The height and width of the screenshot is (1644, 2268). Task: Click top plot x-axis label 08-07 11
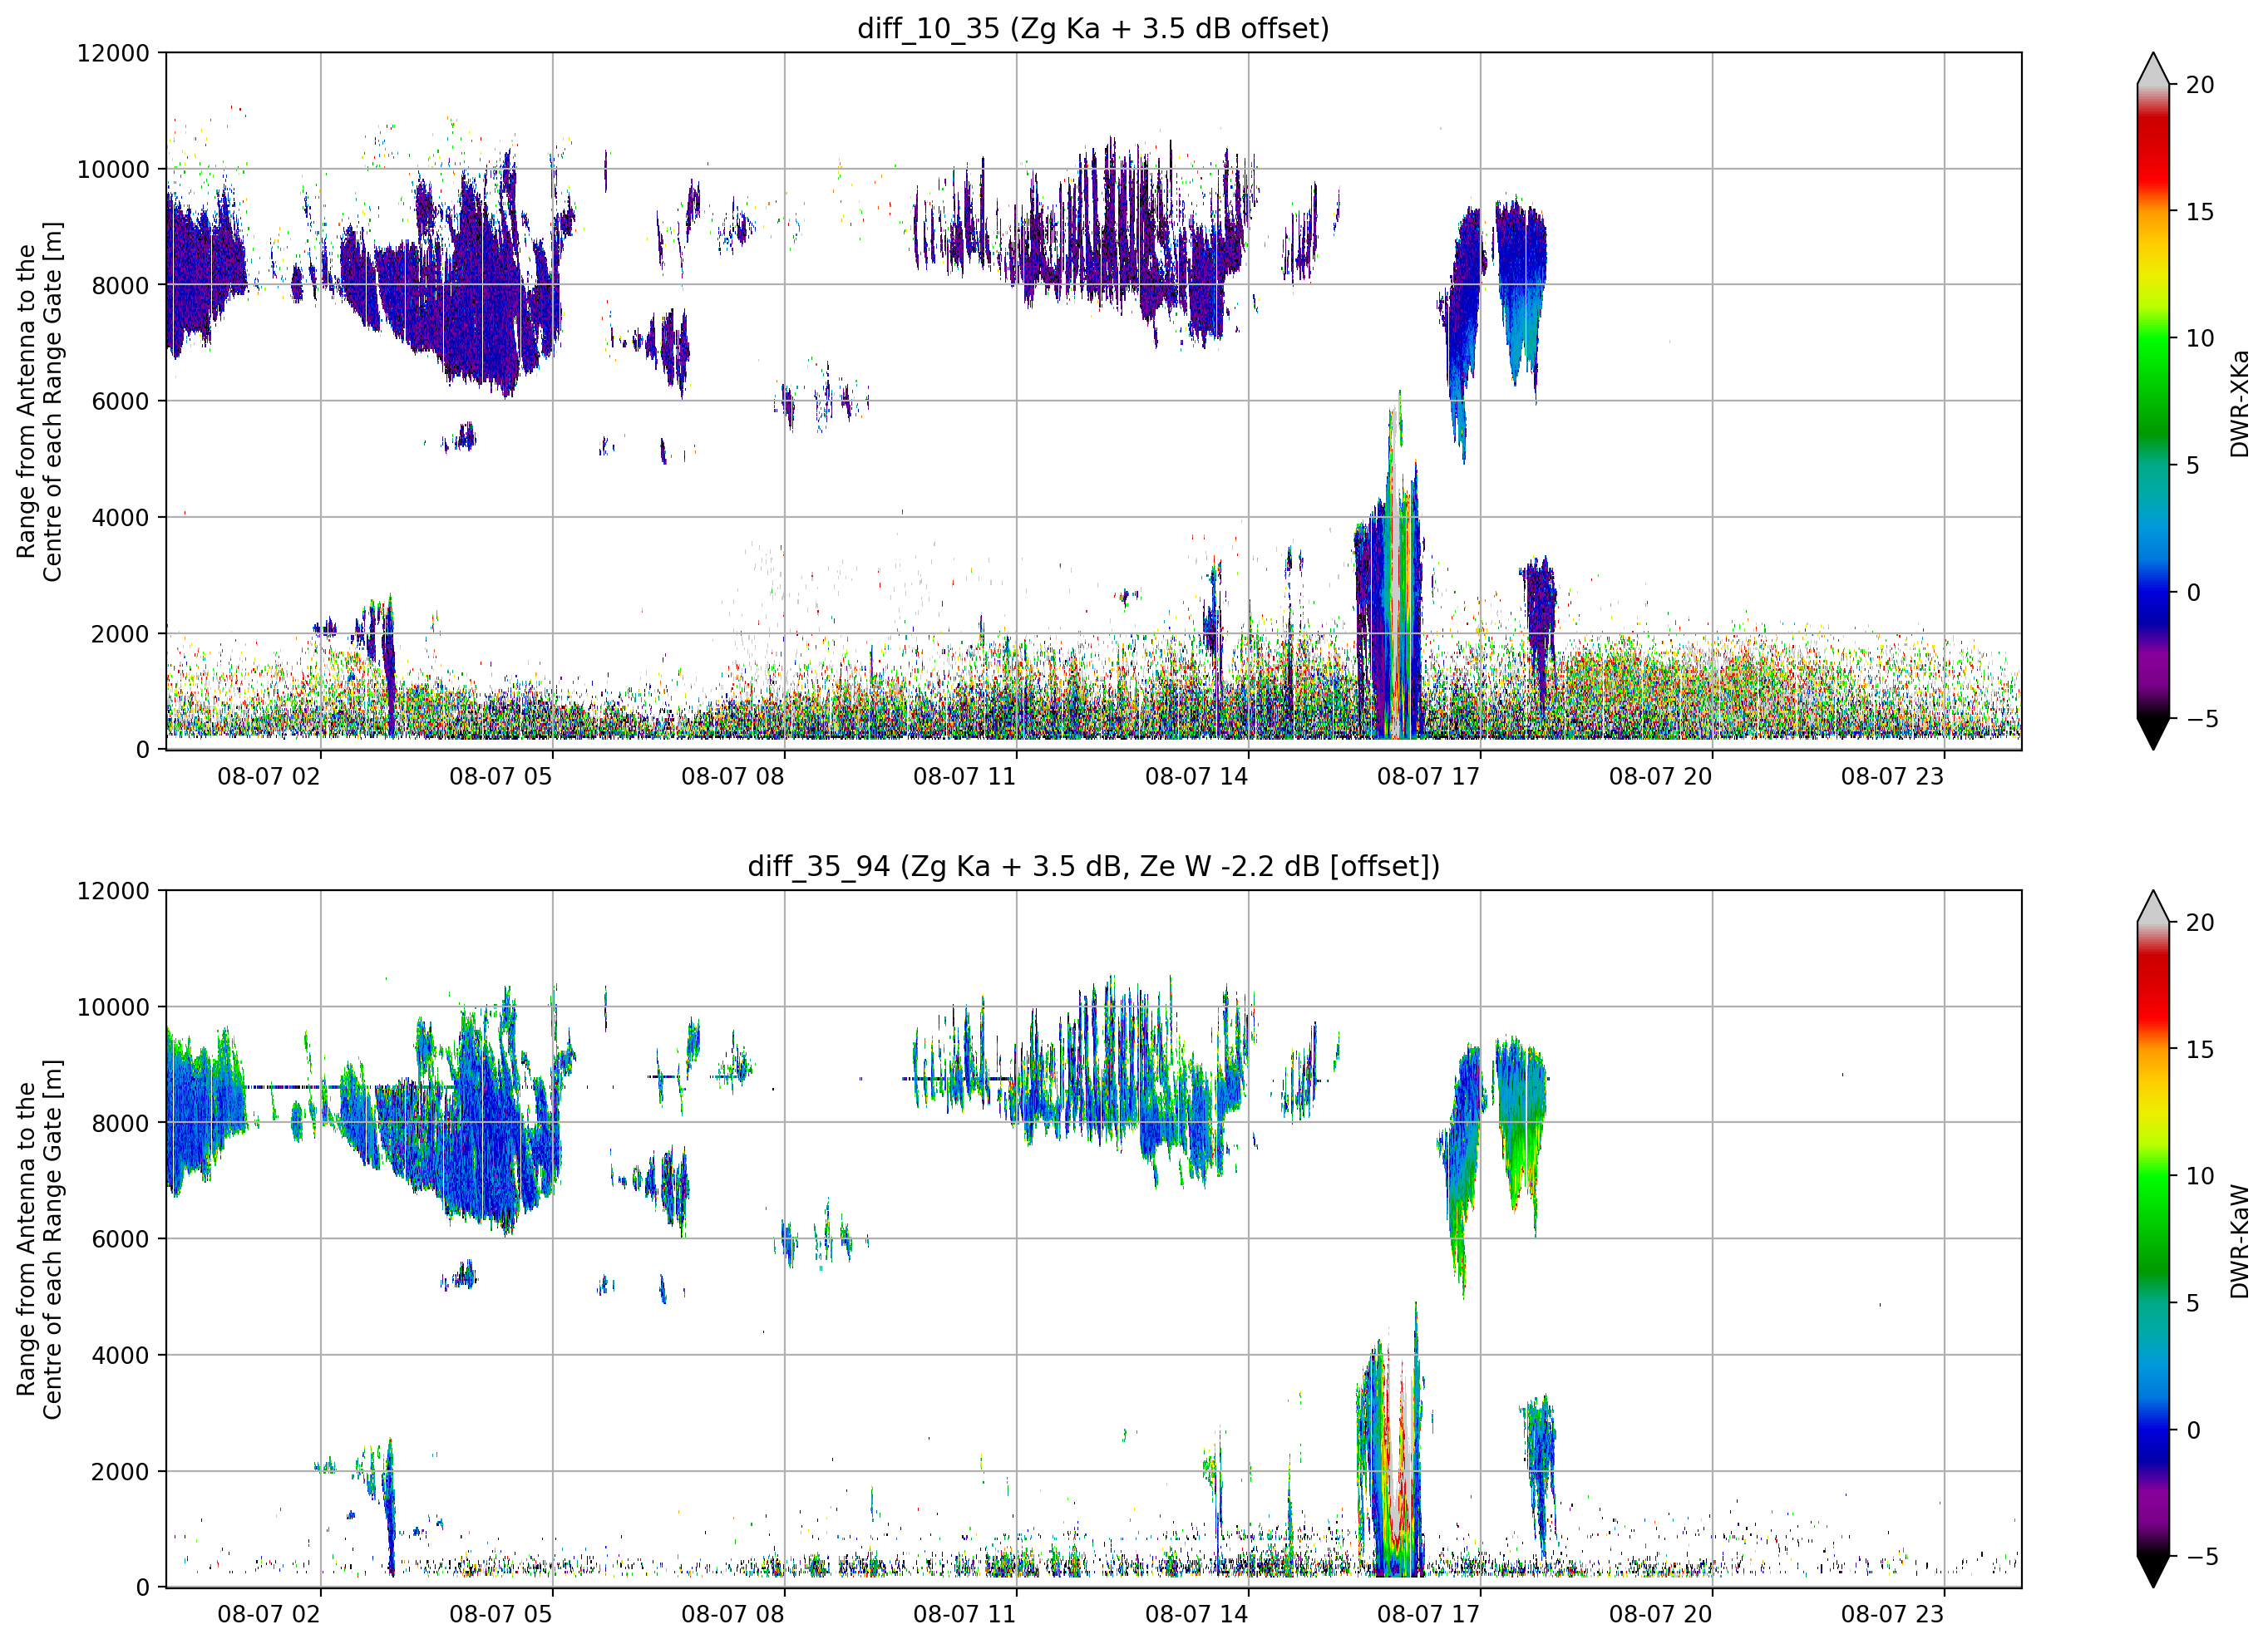(x=965, y=777)
